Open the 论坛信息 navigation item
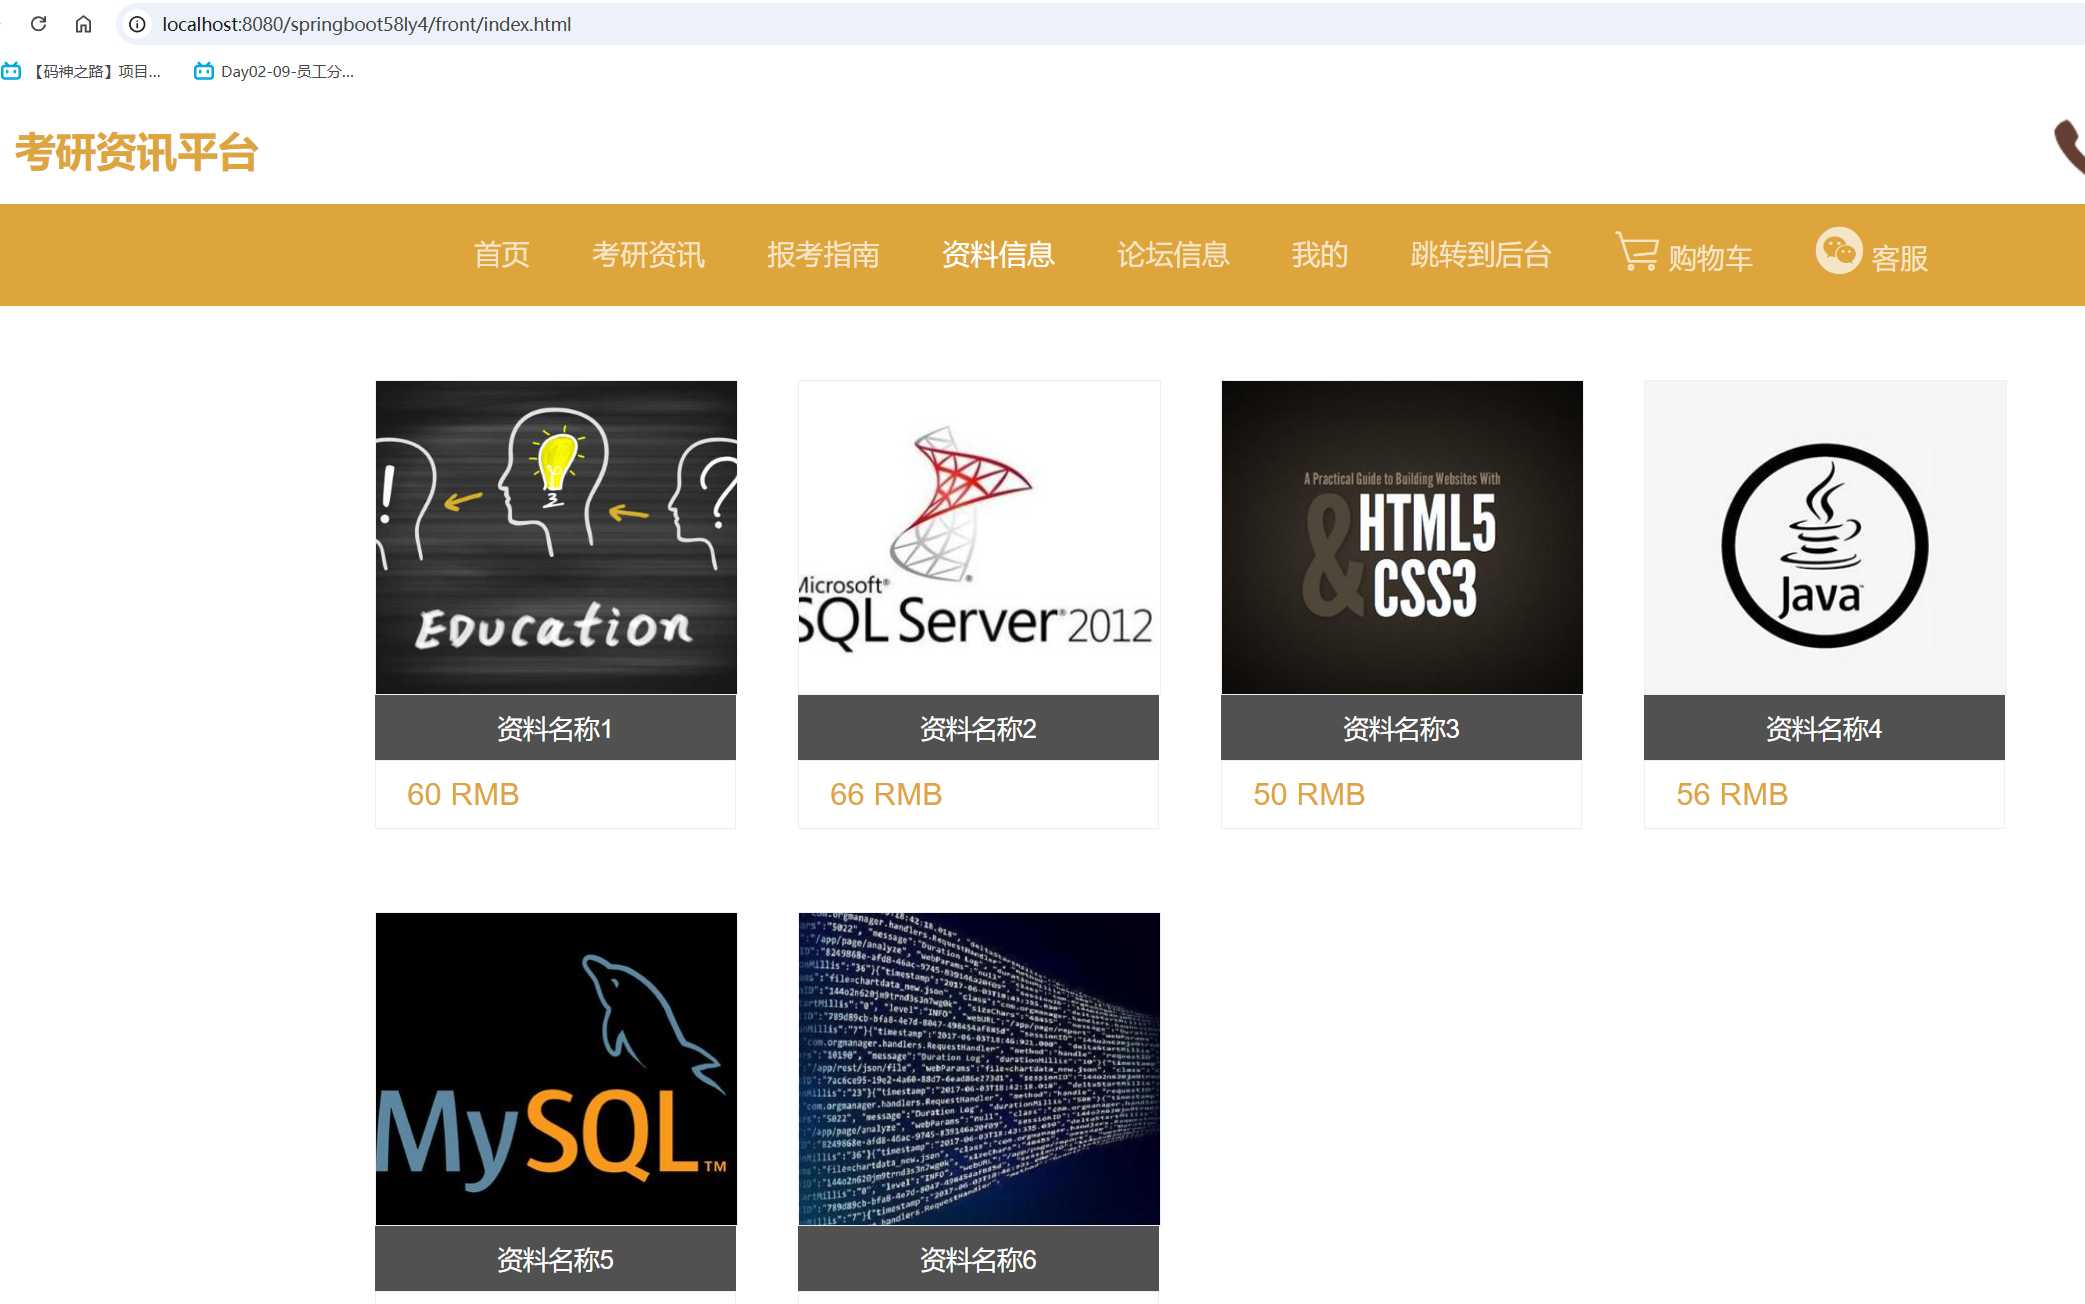Screen dimensions: 2085x1304 pyautogui.click(x=1173, y=255)
